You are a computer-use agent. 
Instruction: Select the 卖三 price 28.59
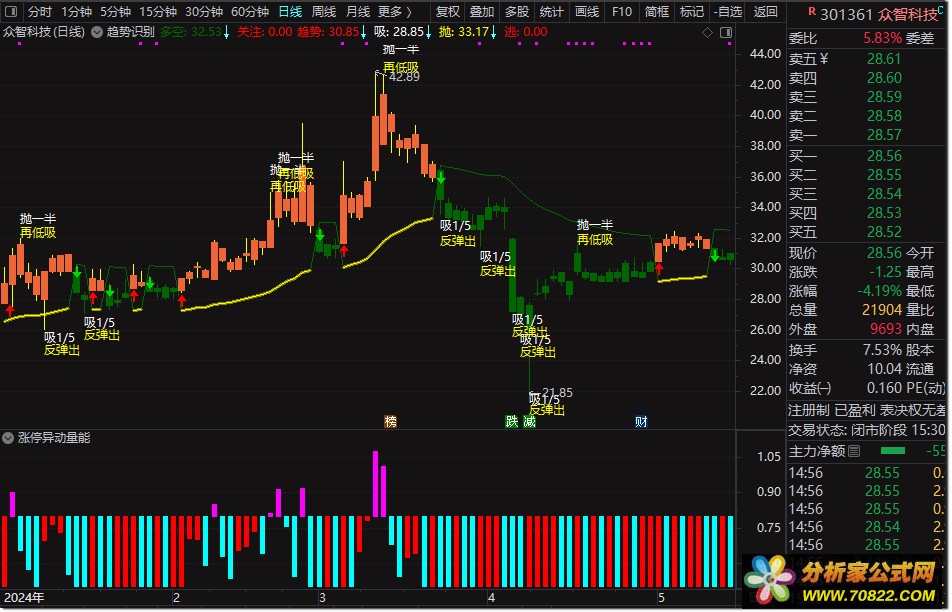coord(884,97)
